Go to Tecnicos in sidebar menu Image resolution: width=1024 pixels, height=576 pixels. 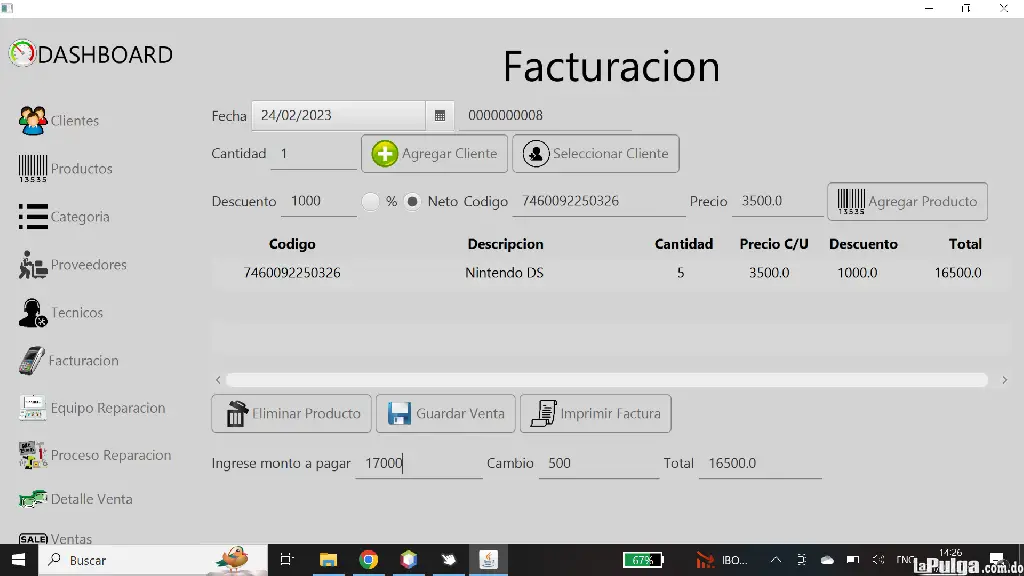pyautogui.click(x=77, y=313)
